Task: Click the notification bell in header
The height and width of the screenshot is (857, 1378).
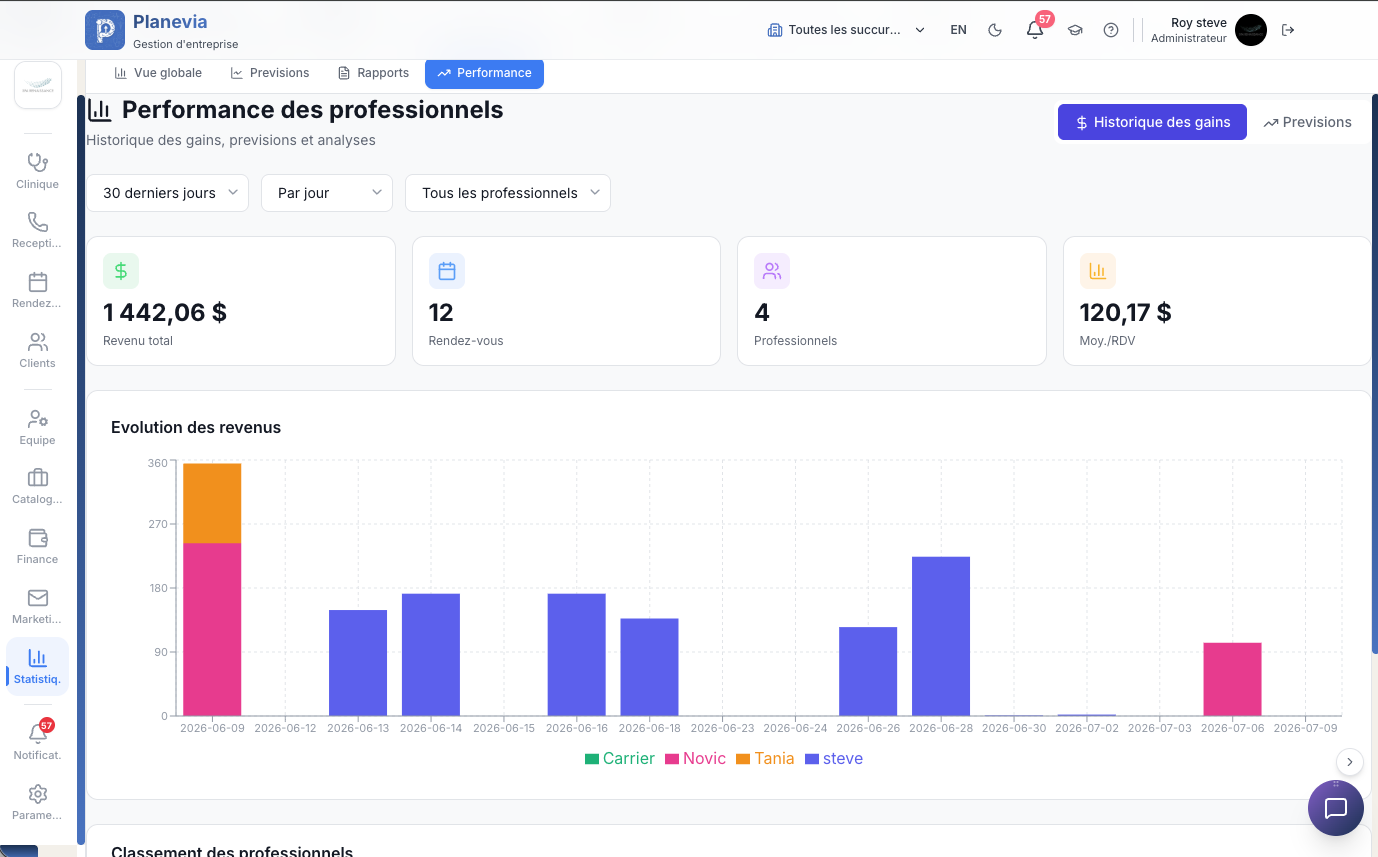Action: [1035, 30]
